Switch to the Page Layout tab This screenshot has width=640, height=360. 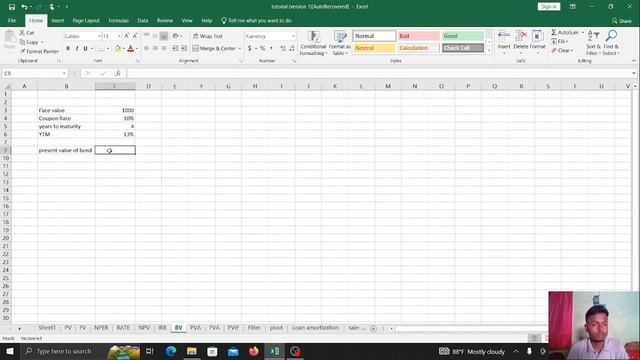pos(86,20)
